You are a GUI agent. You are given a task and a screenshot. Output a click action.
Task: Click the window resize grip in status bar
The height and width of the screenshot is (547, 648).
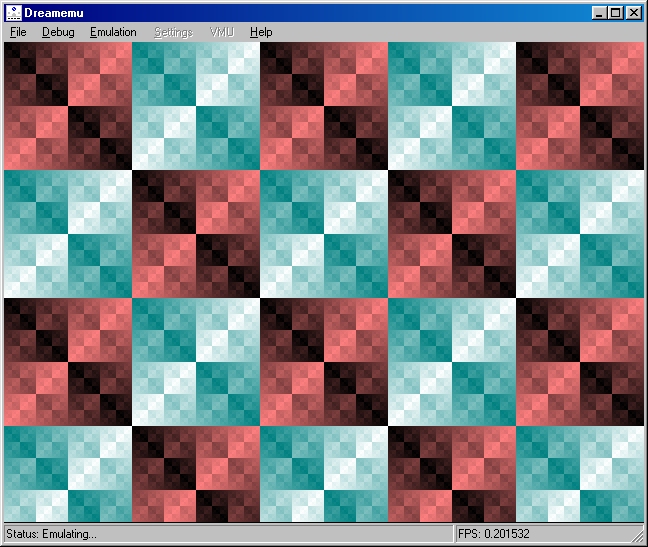point(638,536)
